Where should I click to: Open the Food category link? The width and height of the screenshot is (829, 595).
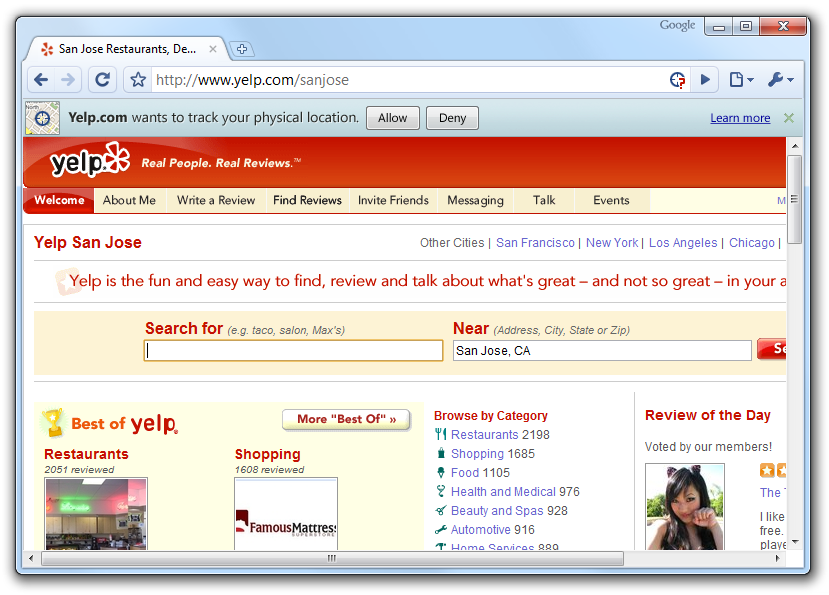pos(465,473)
